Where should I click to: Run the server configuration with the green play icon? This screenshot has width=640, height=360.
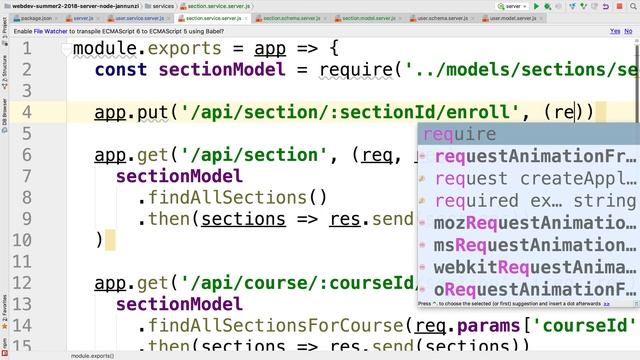pos(537,6)
